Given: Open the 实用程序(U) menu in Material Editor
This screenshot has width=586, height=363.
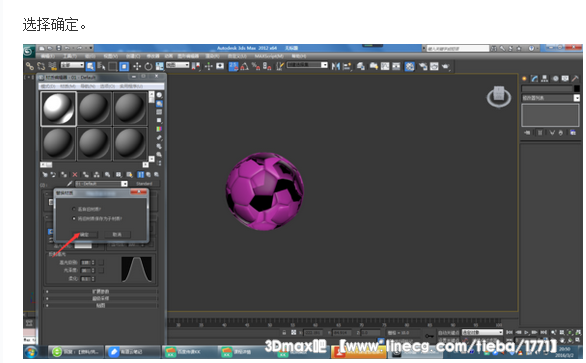Looking at the screenshot, I should pyautogui.click(x=131, y=86).
